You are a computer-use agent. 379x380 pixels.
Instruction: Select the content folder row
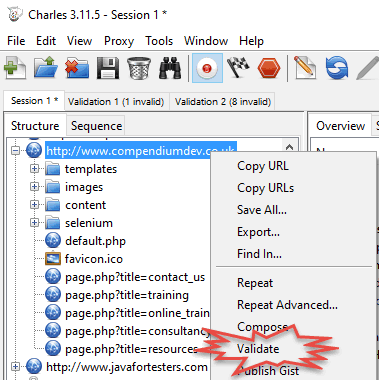[86, 205]
